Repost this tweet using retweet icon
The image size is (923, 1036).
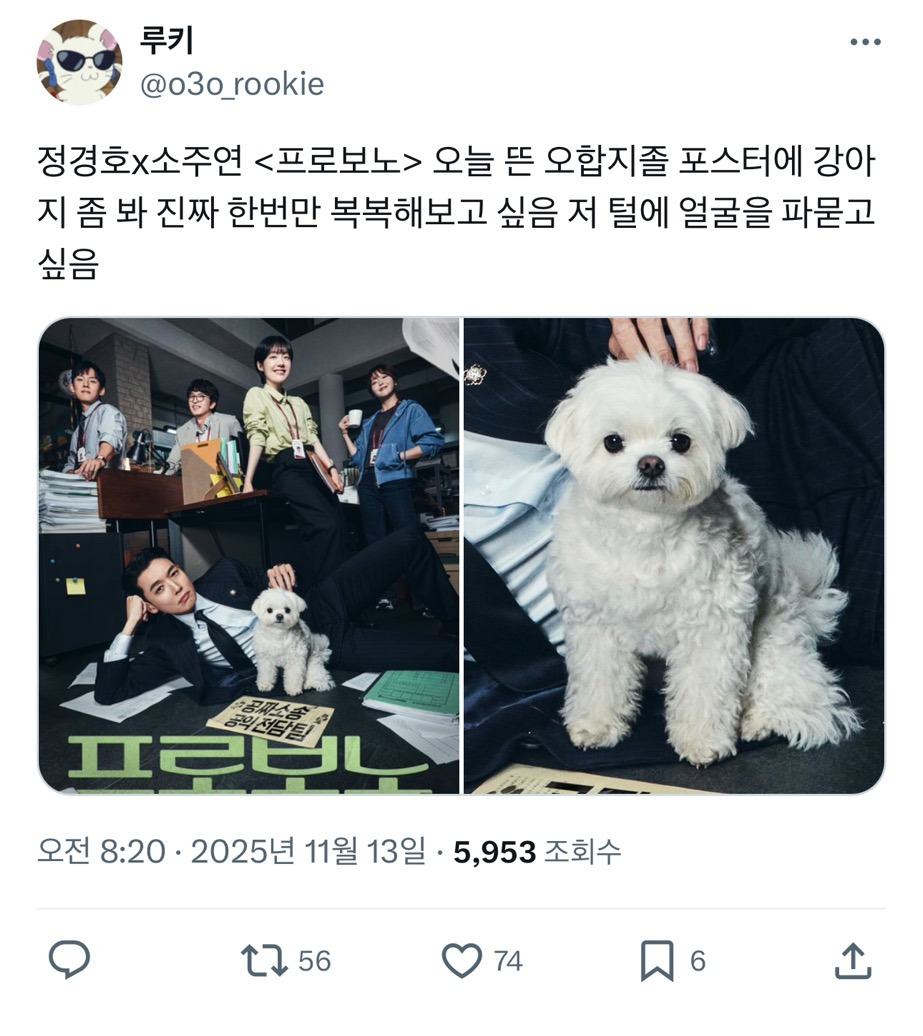[264, 961]
